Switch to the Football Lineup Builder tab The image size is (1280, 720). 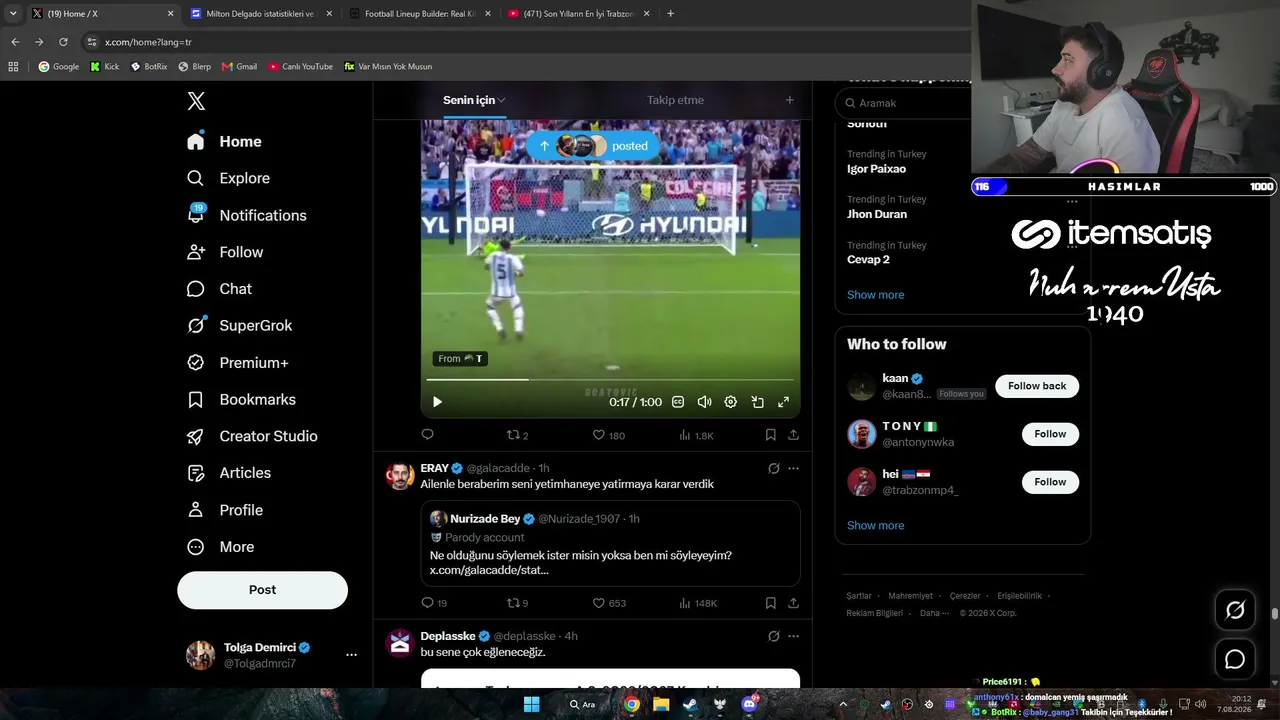tap(420, 14)
